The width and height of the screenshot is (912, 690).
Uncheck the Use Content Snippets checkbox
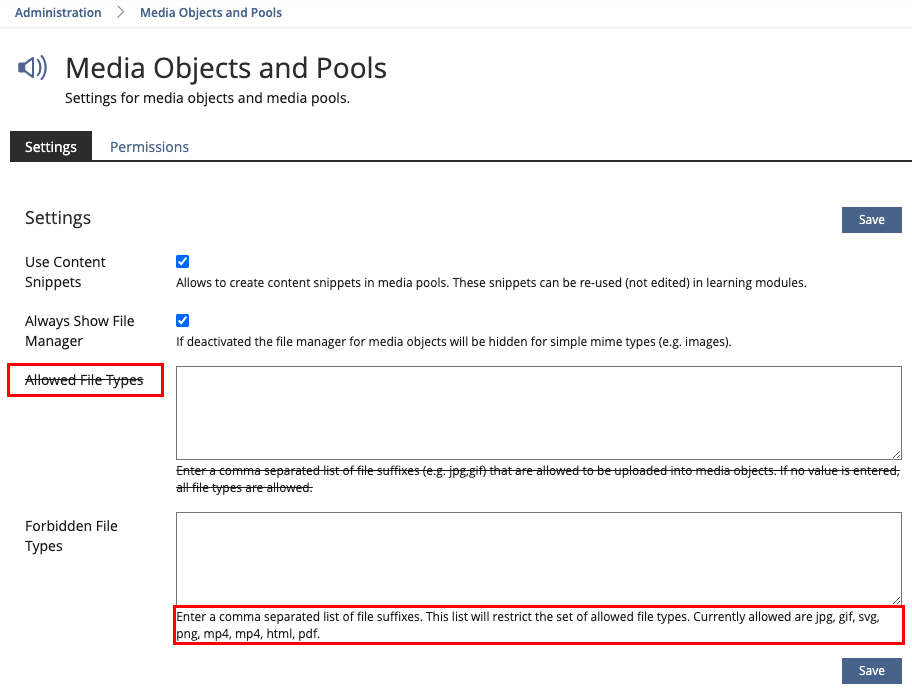pyautogui.click(x=183, y=262)
